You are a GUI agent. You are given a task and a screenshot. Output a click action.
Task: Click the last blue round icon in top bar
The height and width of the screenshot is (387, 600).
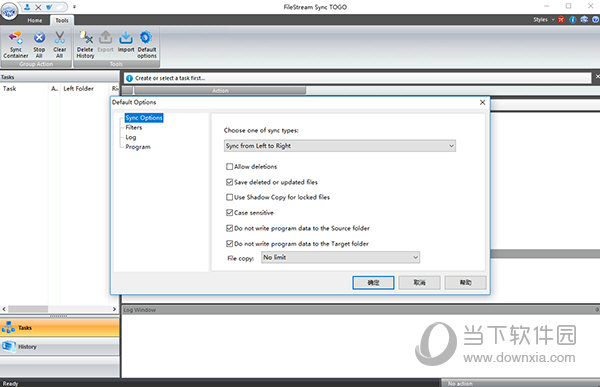(x=595, y=20)
